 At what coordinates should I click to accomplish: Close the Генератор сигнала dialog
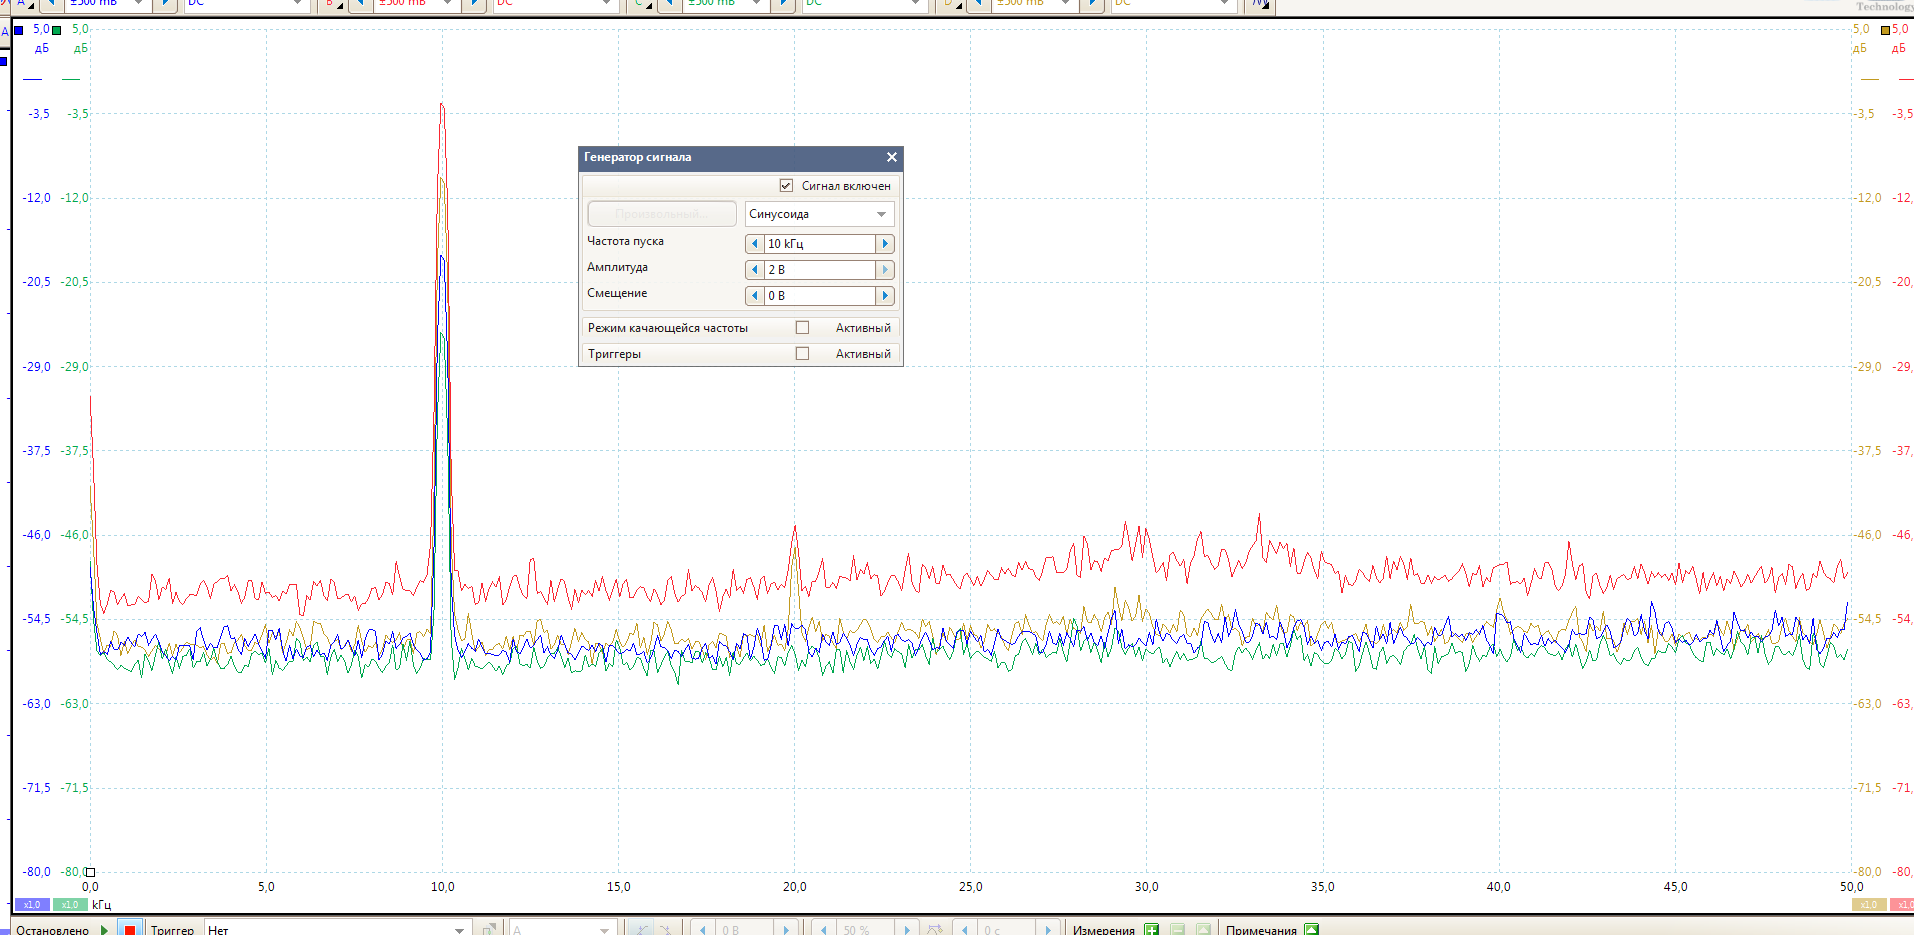point(892,157)
